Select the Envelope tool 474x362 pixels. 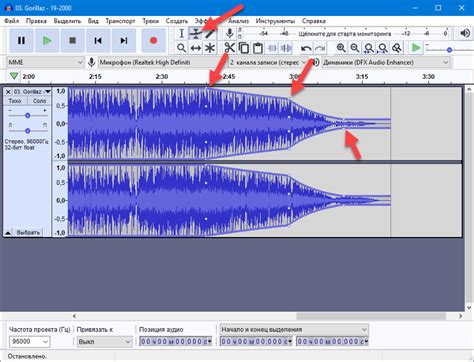(x=195, y=33)
